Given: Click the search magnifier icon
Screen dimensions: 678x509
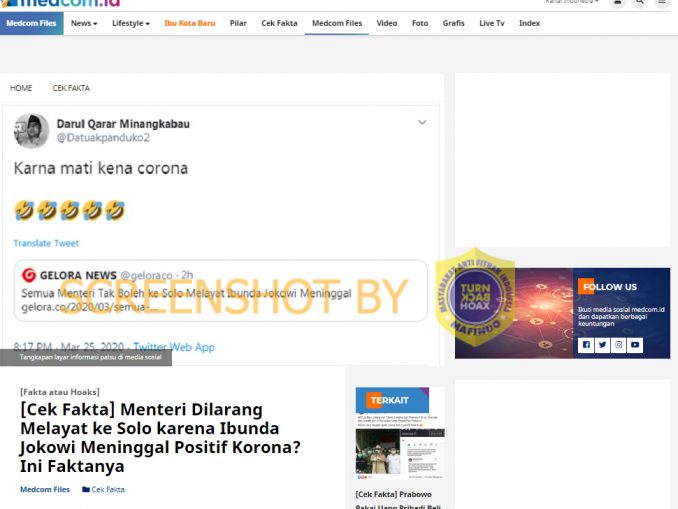Looking at the screenshot, I should tap(640, 3).
